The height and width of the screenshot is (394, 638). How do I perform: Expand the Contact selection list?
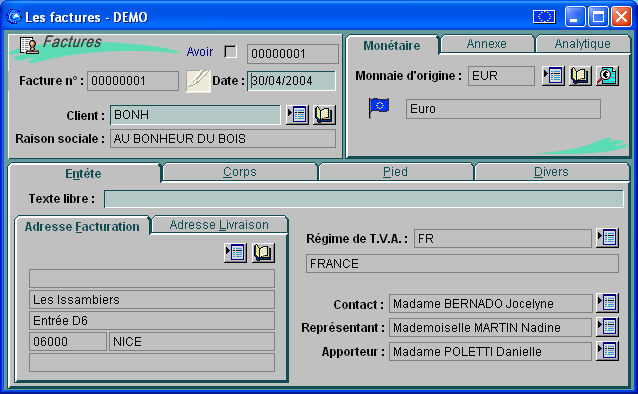[x=607, y=303]
